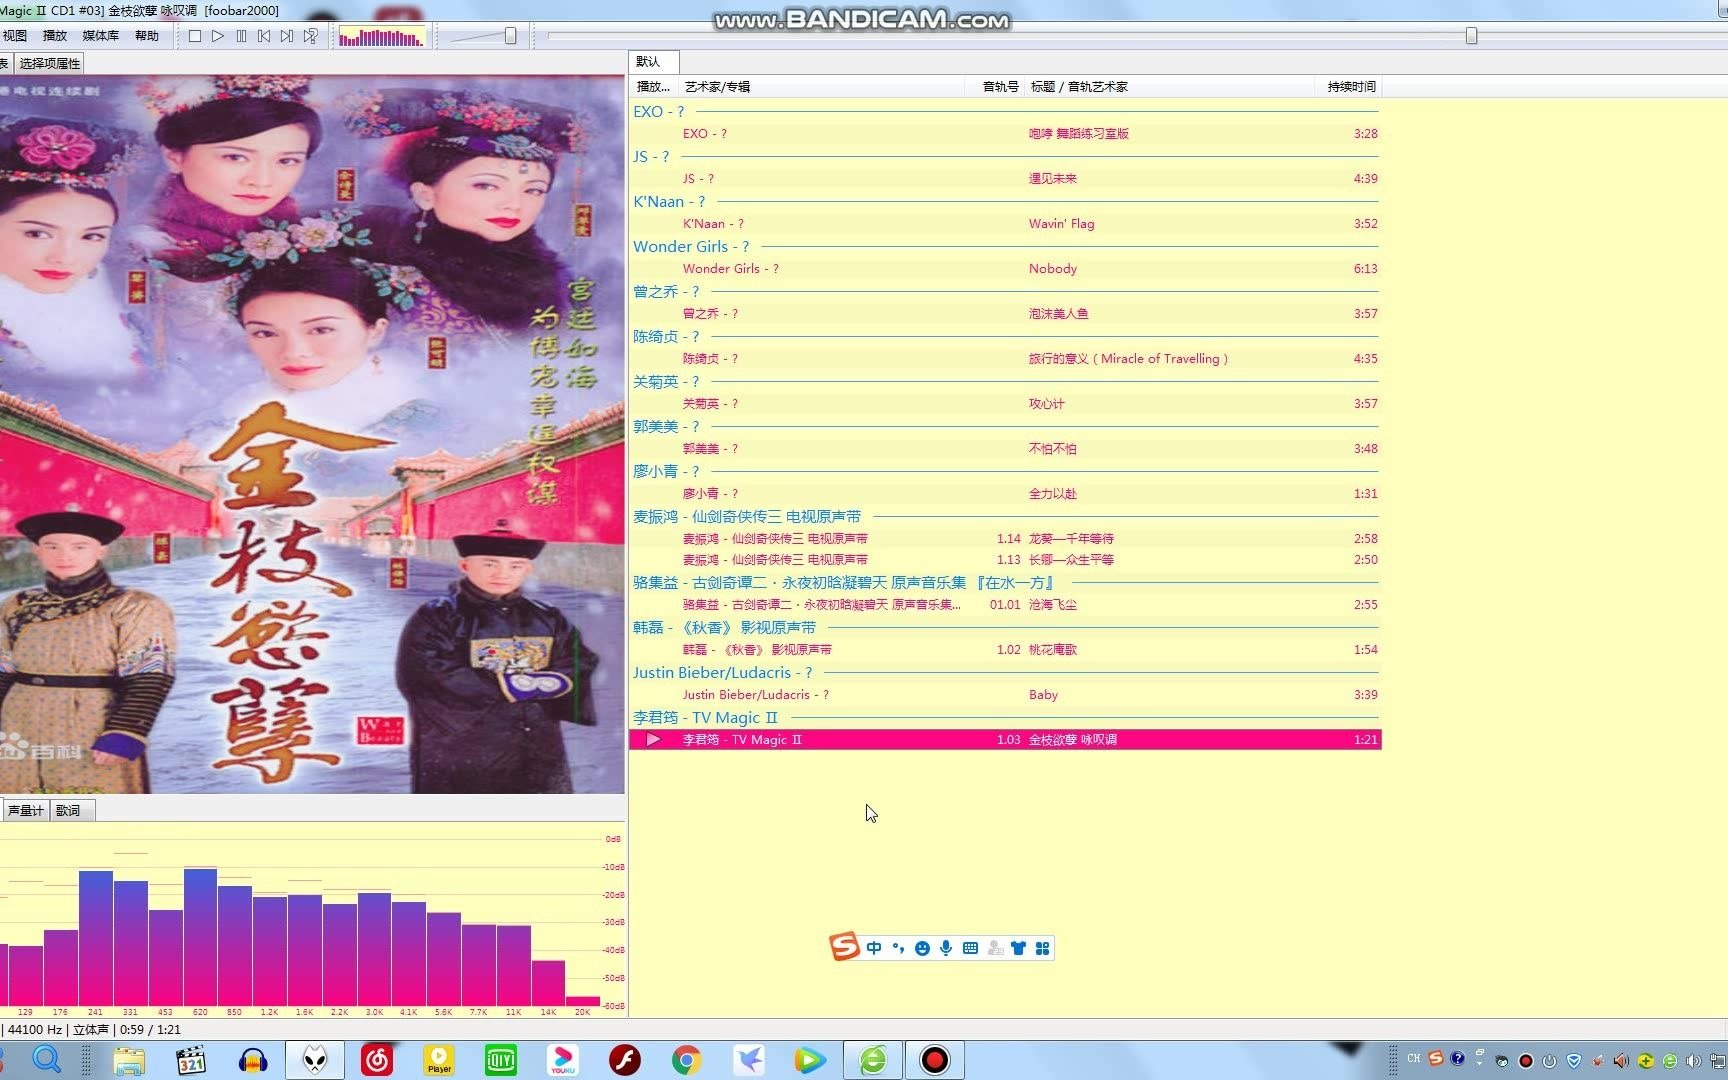Screen dimensions: 1728x1080
Task: Select the 咆哮 舞蹈练习室版 track
Action: pos(1005,133)
